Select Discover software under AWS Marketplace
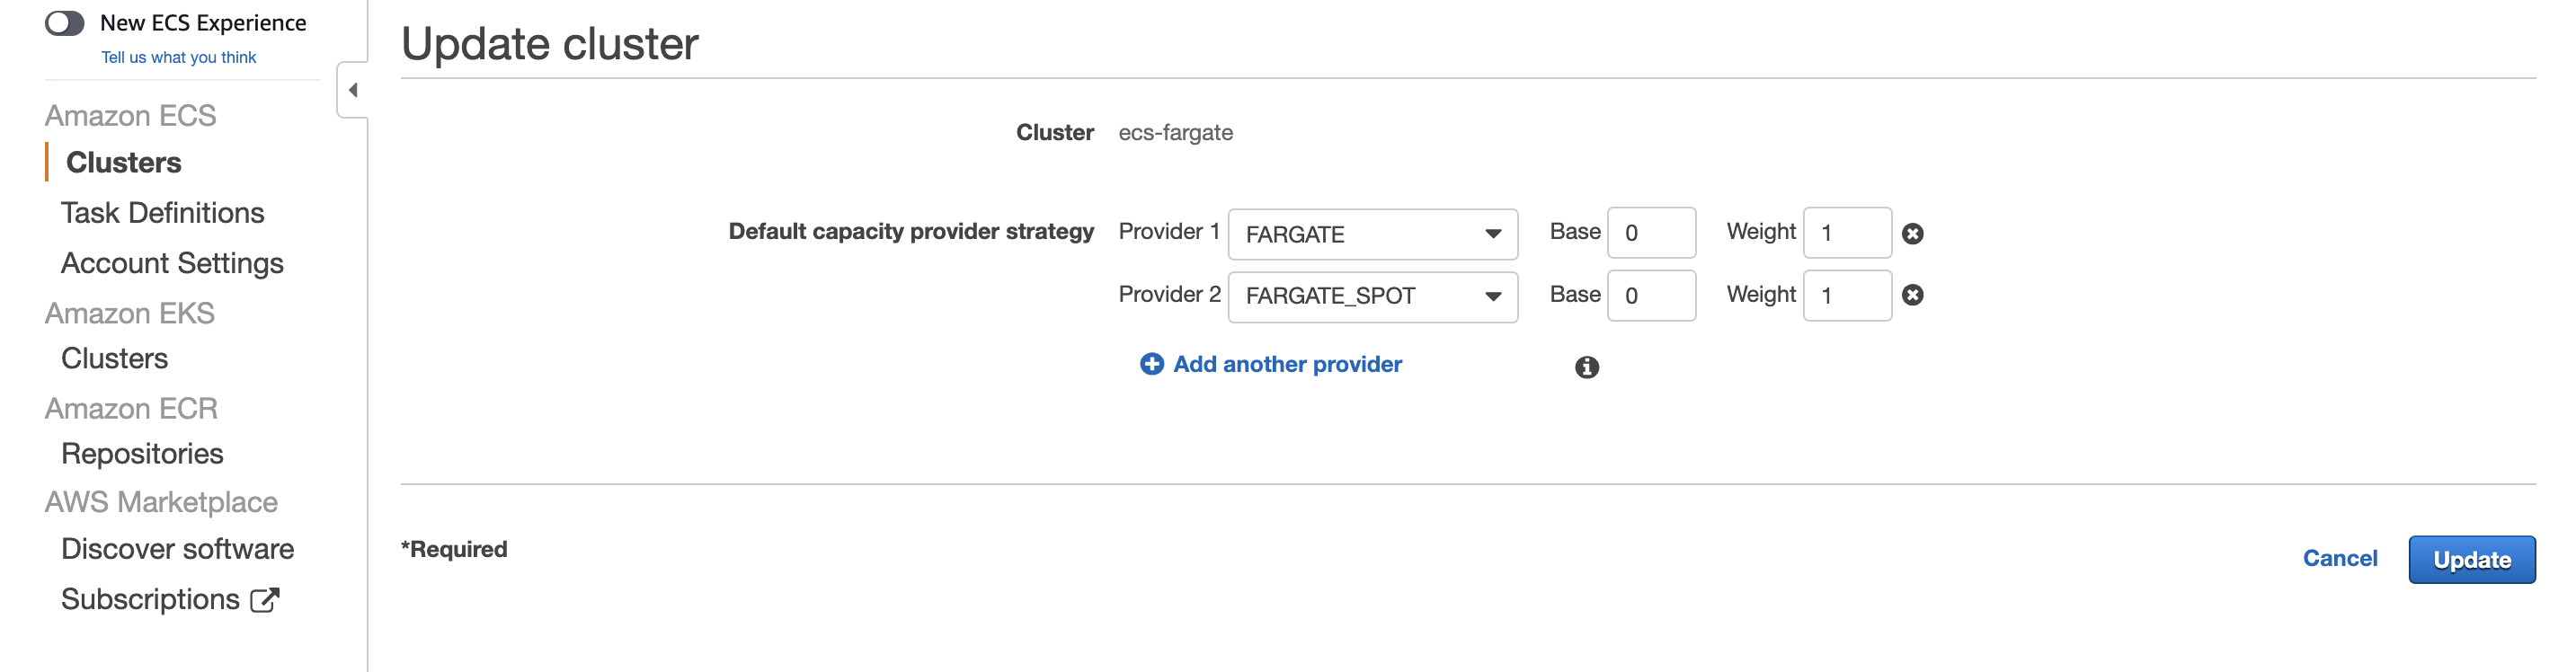The image size is (2576, 672). (177, 548)
